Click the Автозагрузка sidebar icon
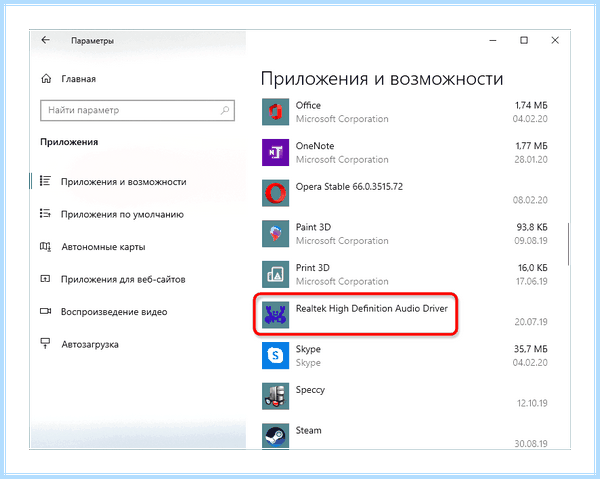Viewport: 600px width, 479px height. (x=45, y=343)
